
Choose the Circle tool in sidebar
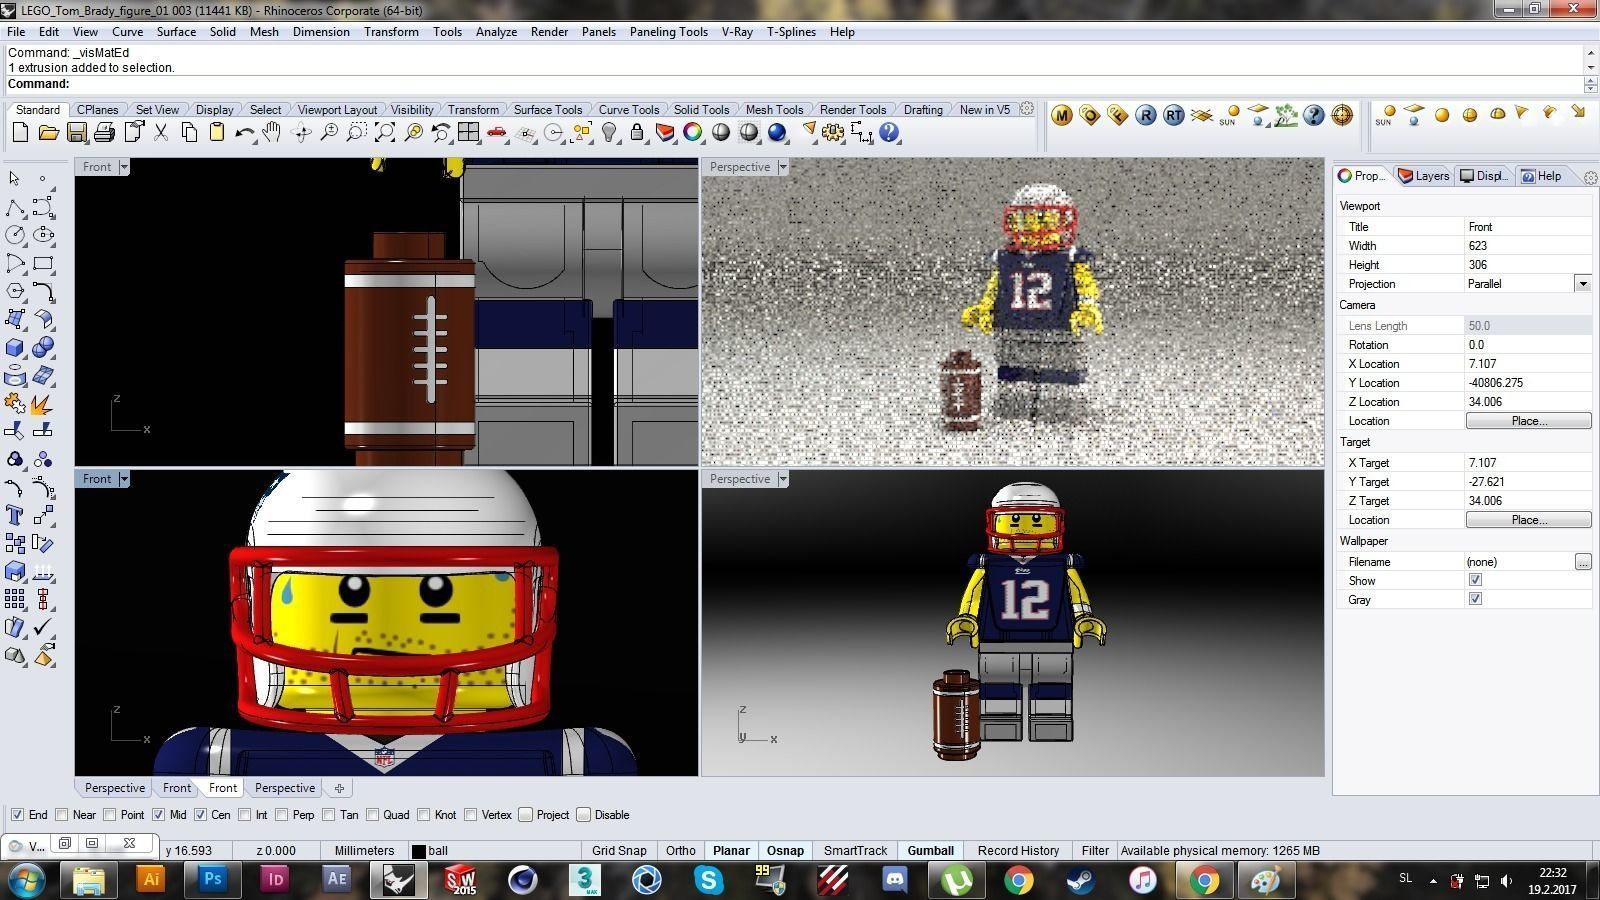[x=15, y=235]
